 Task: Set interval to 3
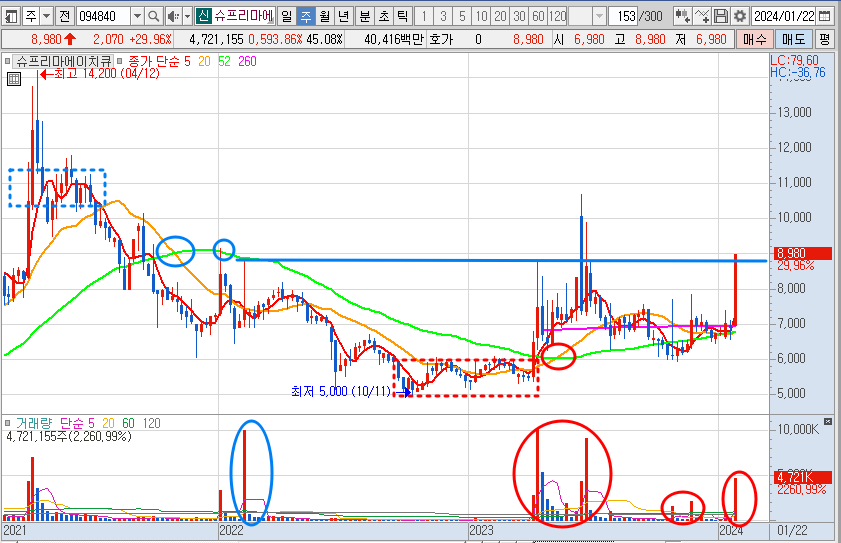443,17
